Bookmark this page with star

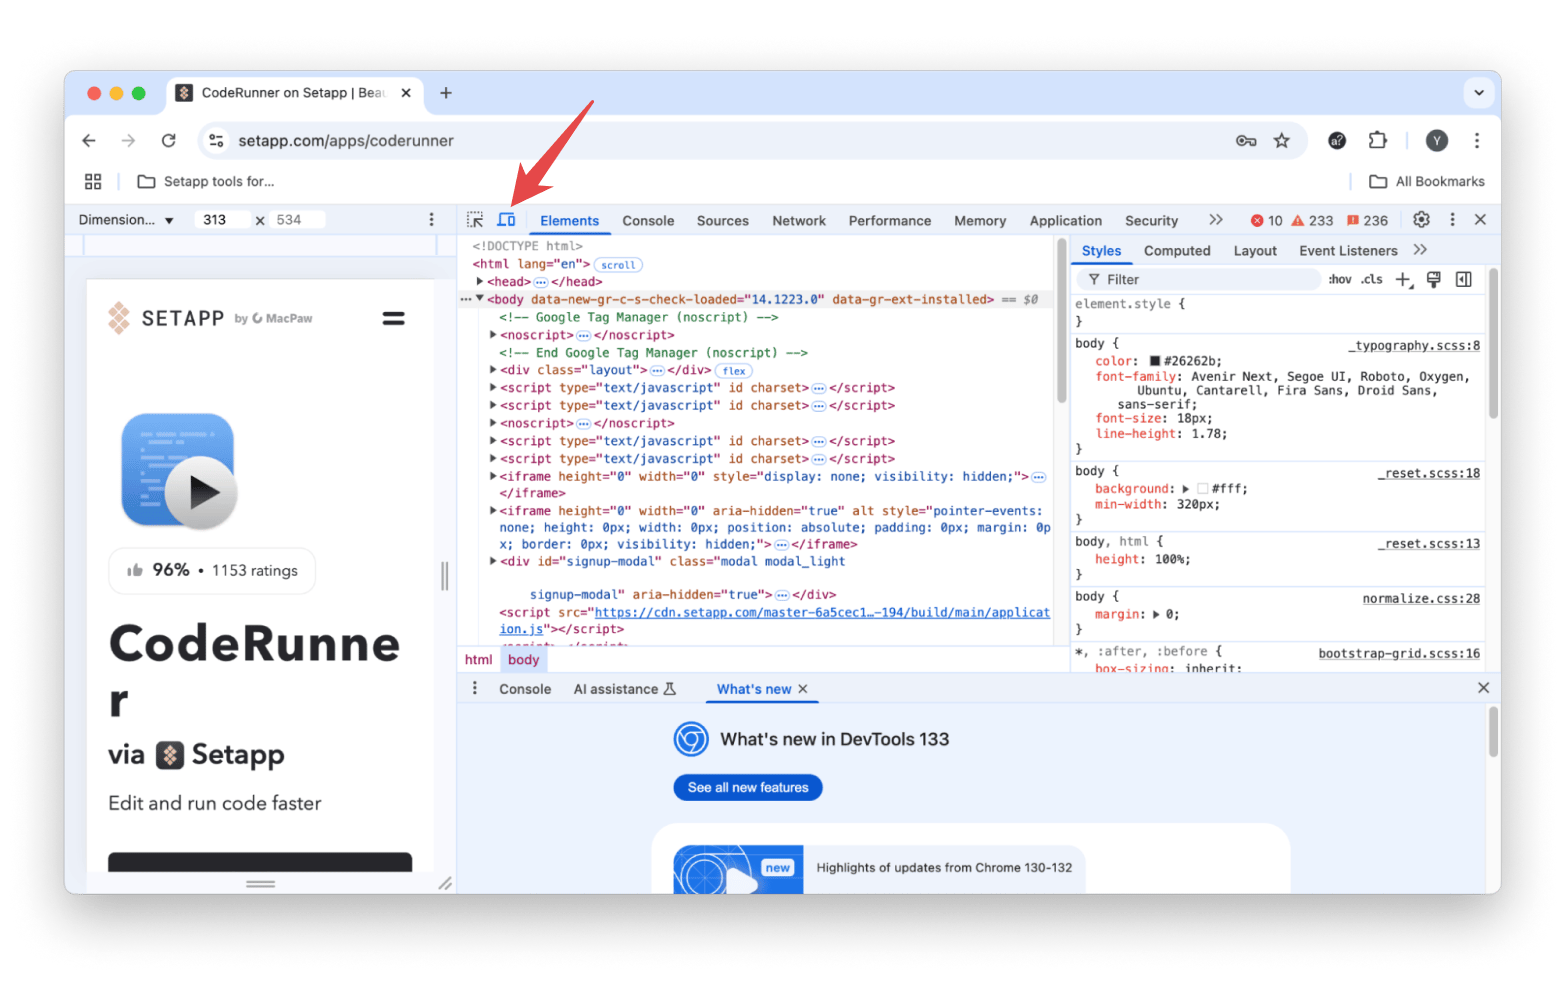point(1282,141)
